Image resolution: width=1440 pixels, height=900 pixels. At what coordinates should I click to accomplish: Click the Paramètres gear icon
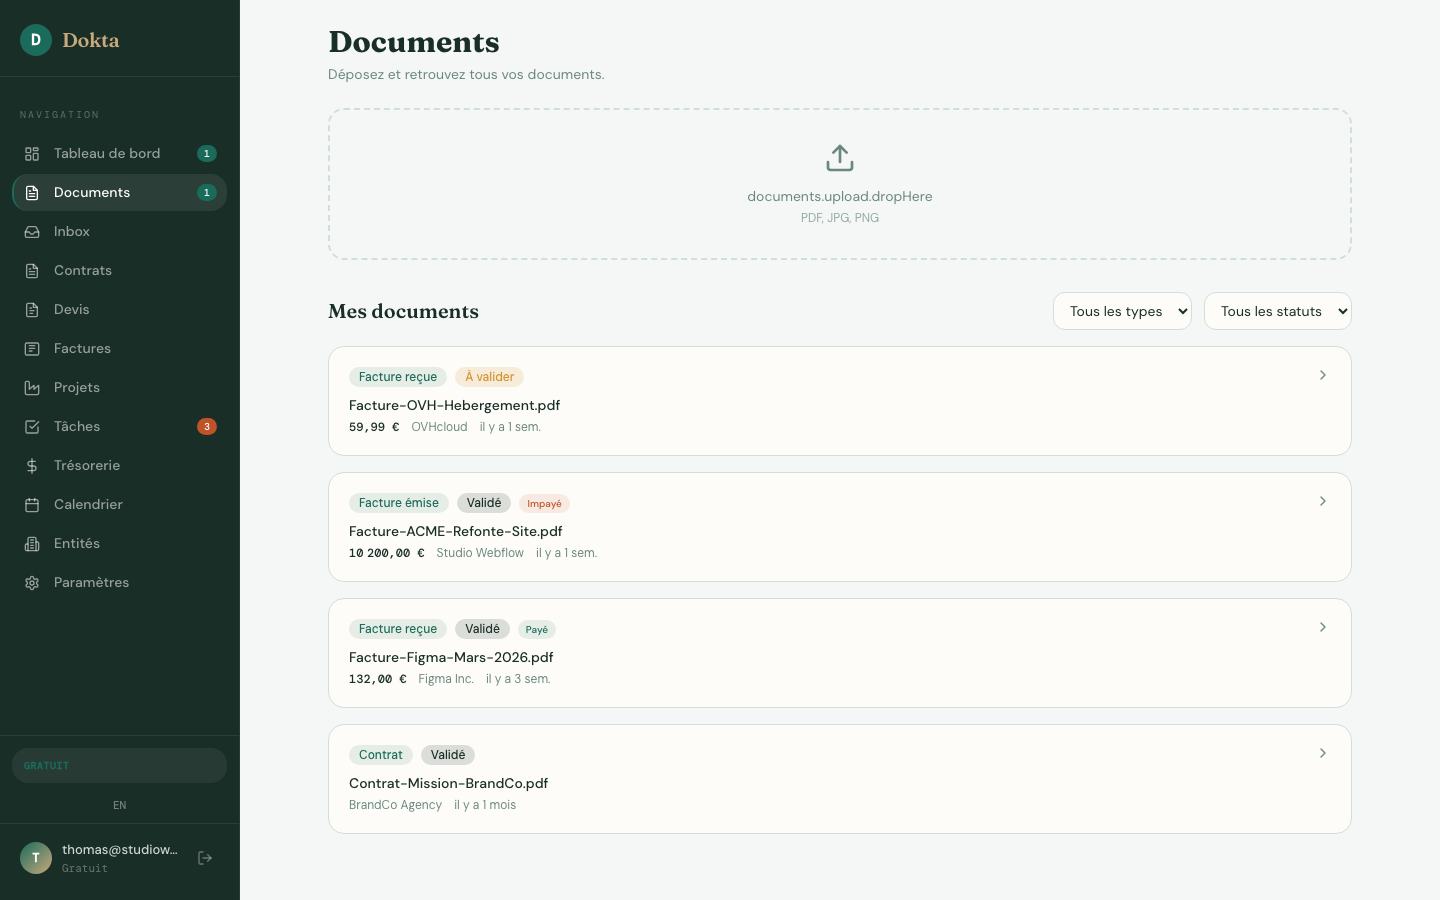point(32,583)
